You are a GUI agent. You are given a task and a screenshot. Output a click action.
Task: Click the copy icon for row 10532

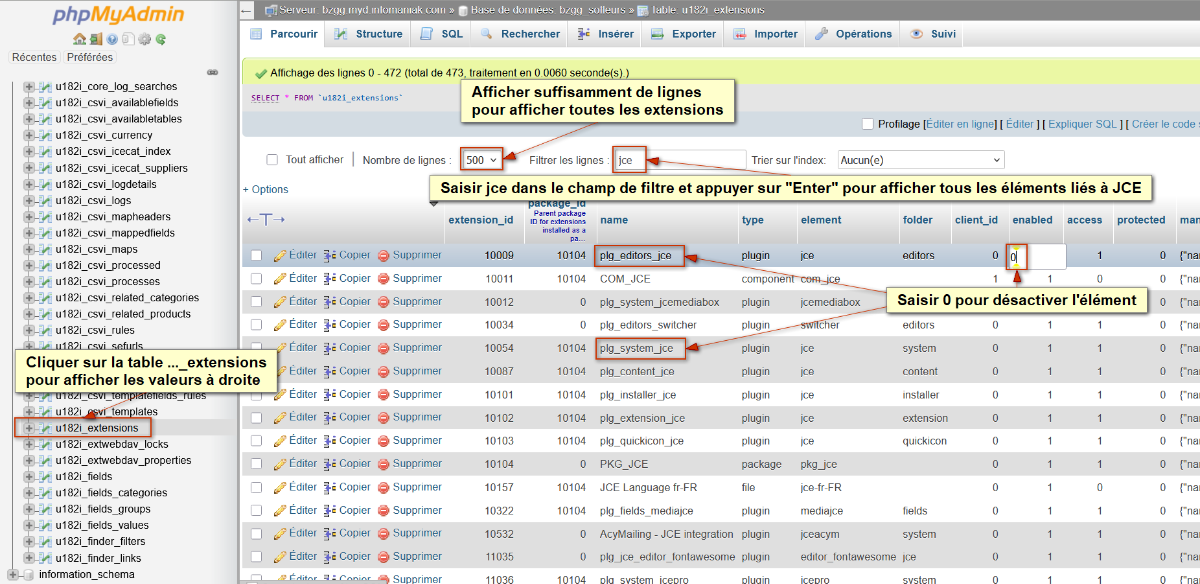click(329, 533)
